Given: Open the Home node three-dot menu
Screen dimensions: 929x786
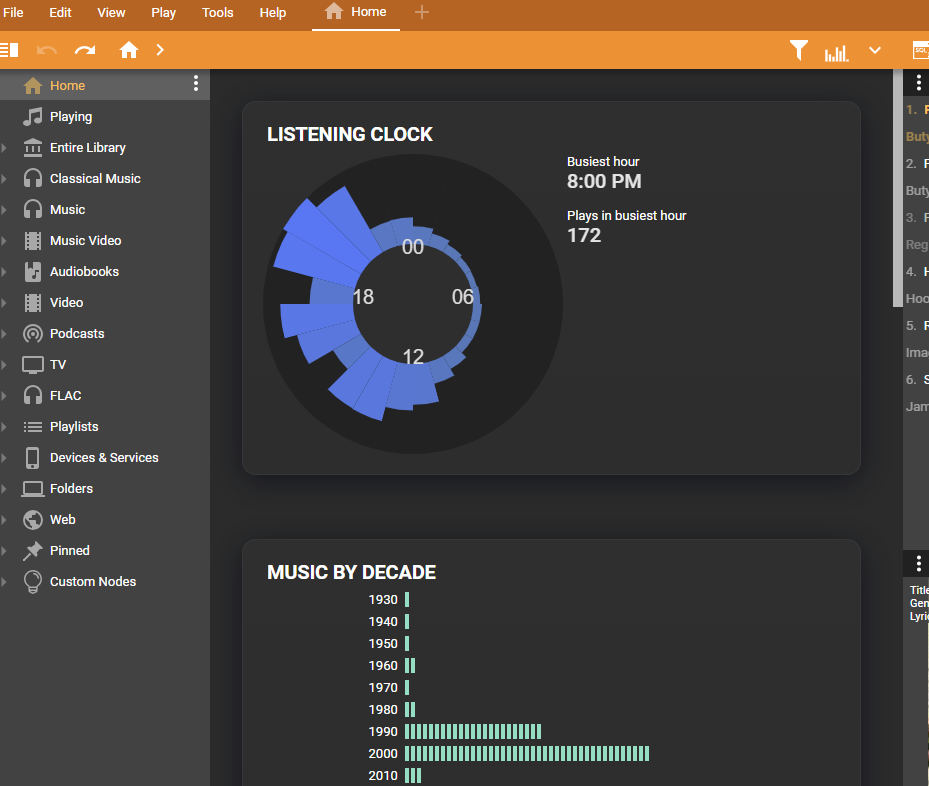Looking at the screenshot, I should [x=196, y=84].
